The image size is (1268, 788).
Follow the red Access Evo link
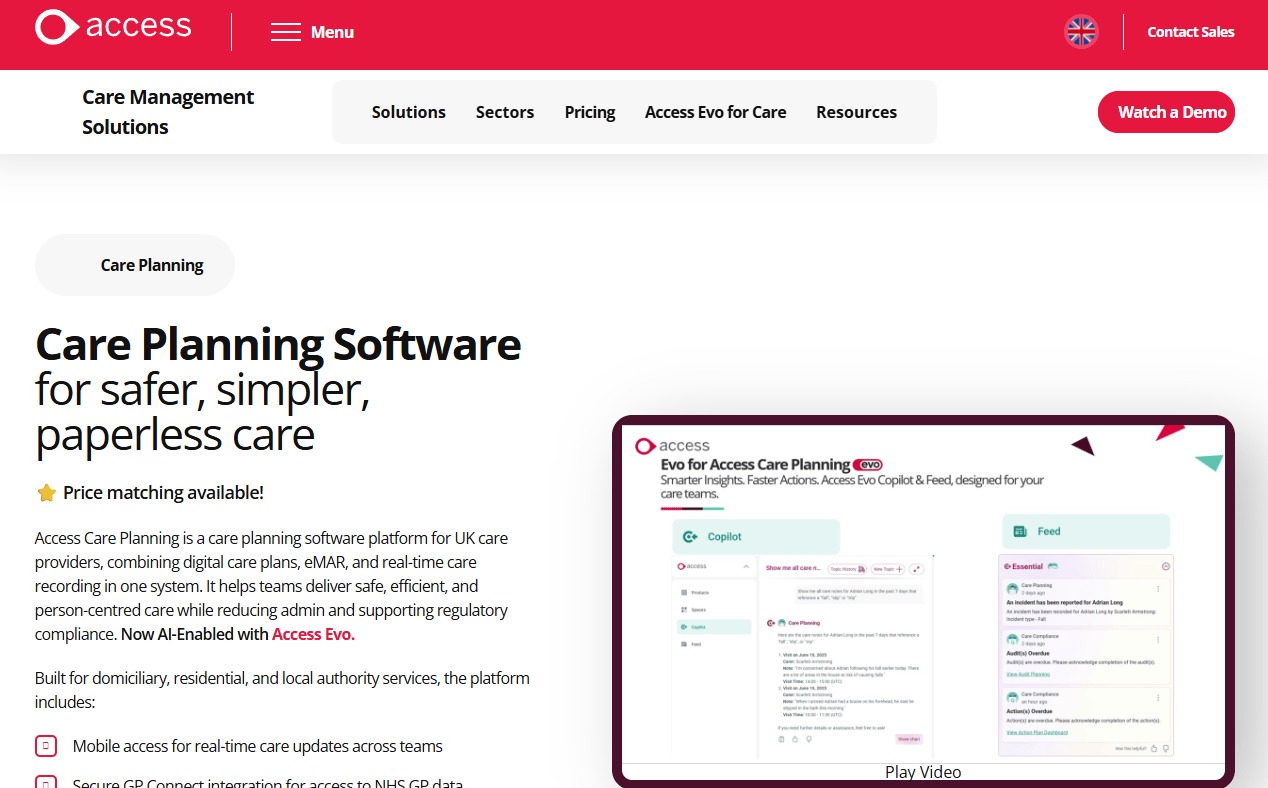313,634
